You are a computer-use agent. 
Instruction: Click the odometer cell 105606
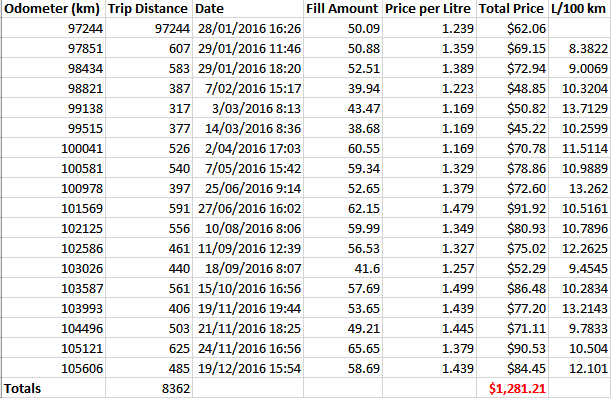pos(53,368)
